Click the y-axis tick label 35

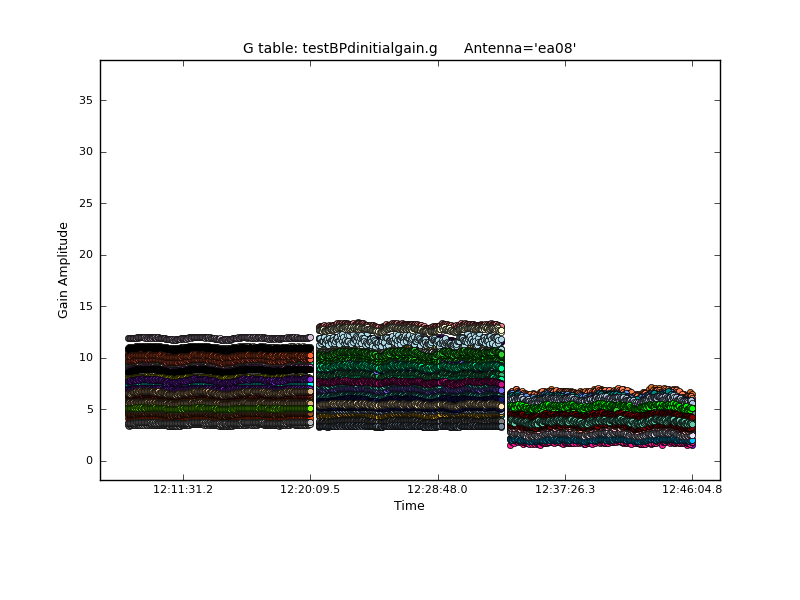85,100
